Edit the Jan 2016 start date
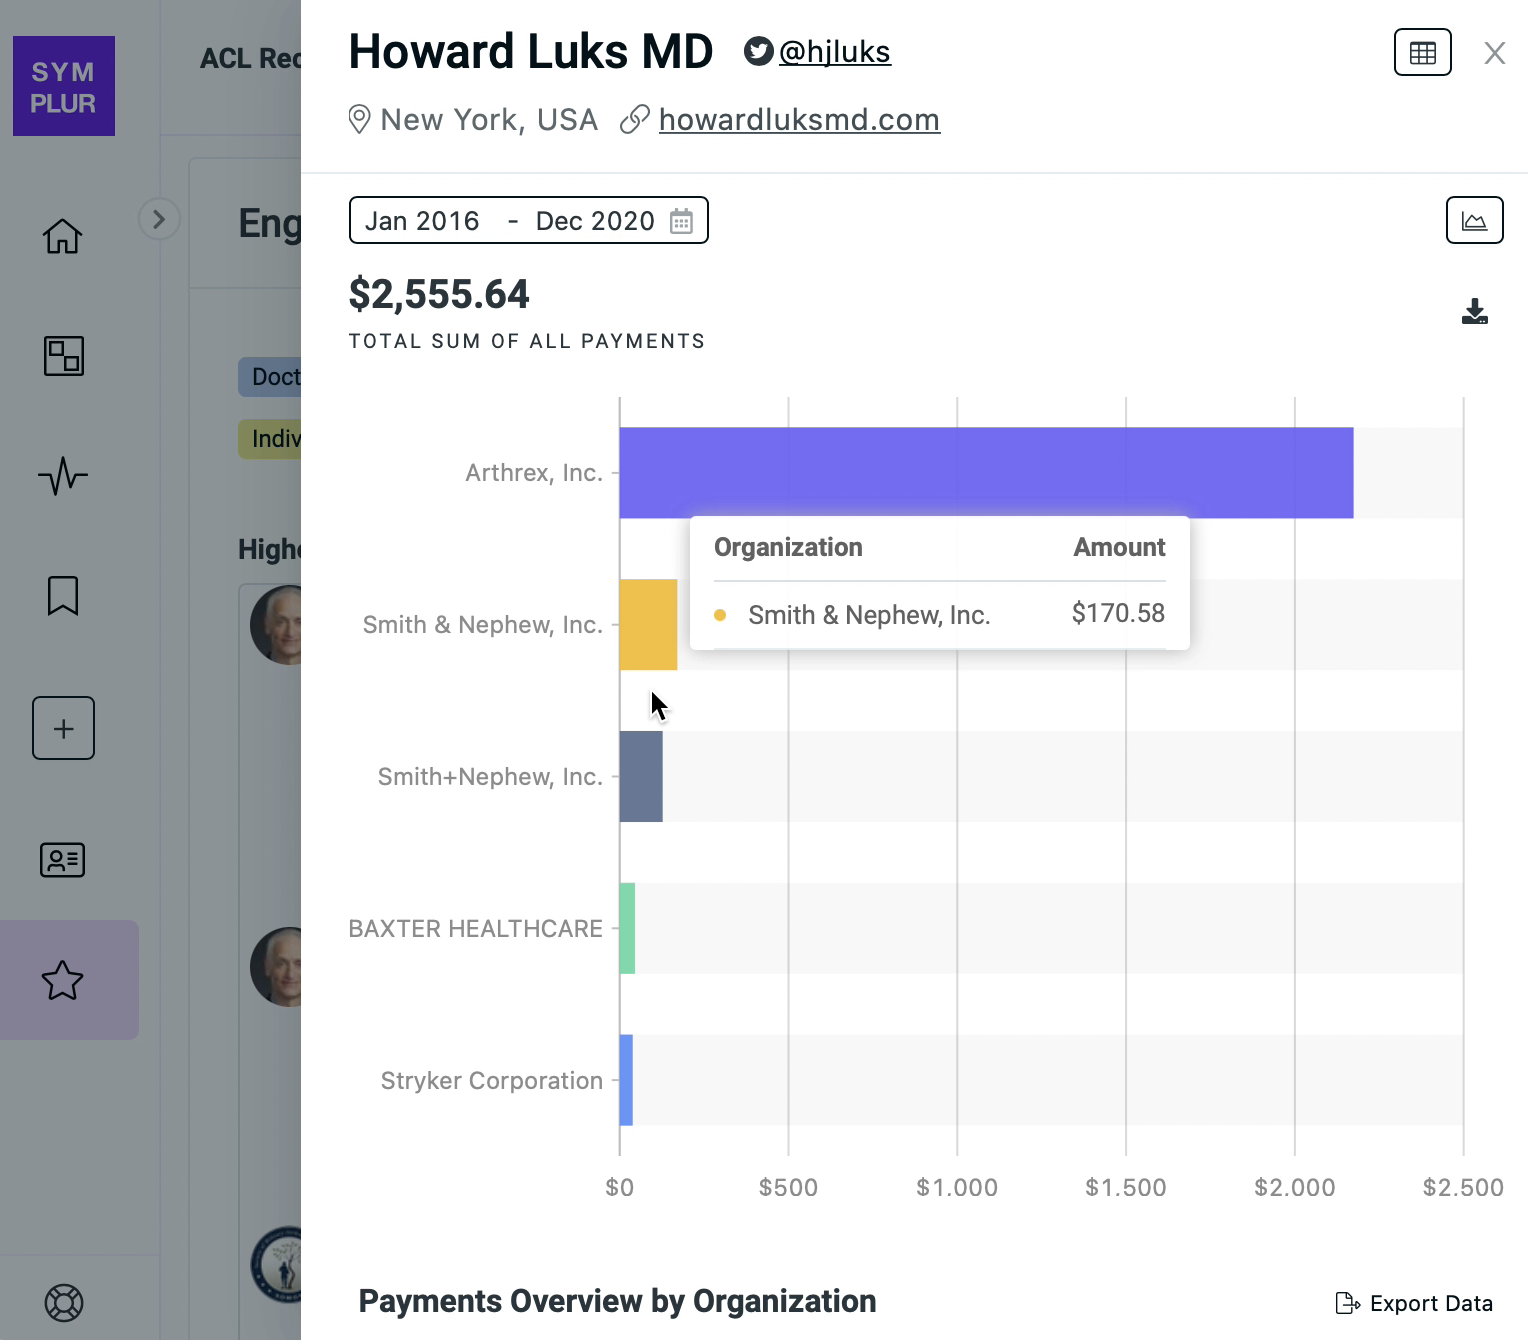Image resolution: width=1528 pixels, height=1340 pixels. pyautogui.click(x=422, y=221)
